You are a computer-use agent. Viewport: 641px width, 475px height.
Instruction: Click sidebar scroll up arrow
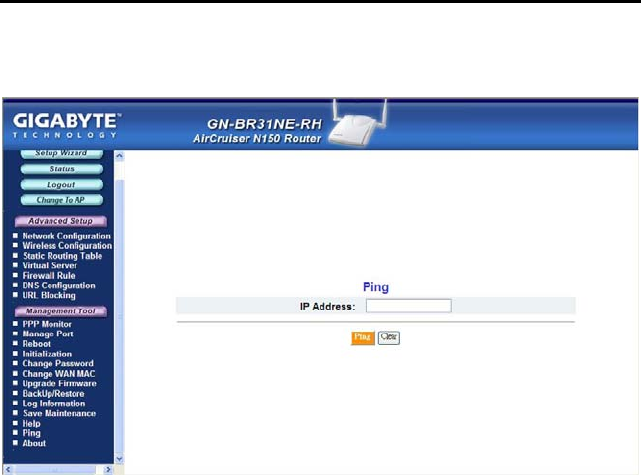tap(119, 155)
